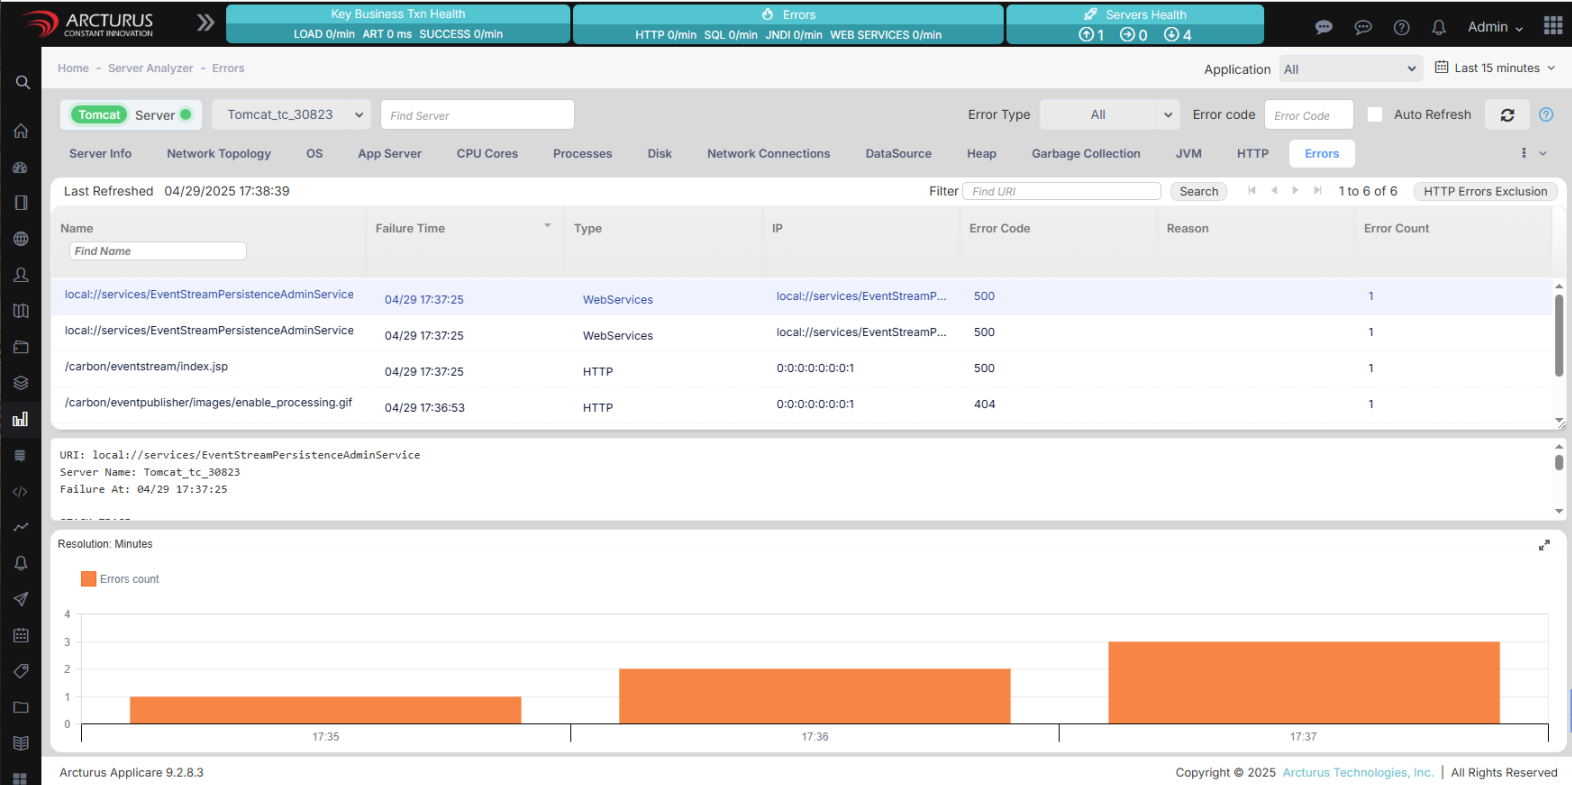Image resolution: width=1572 pixels, height=785 pixels.
Task: Click the Key Business Txn Health panel
Action: point(398,24)
